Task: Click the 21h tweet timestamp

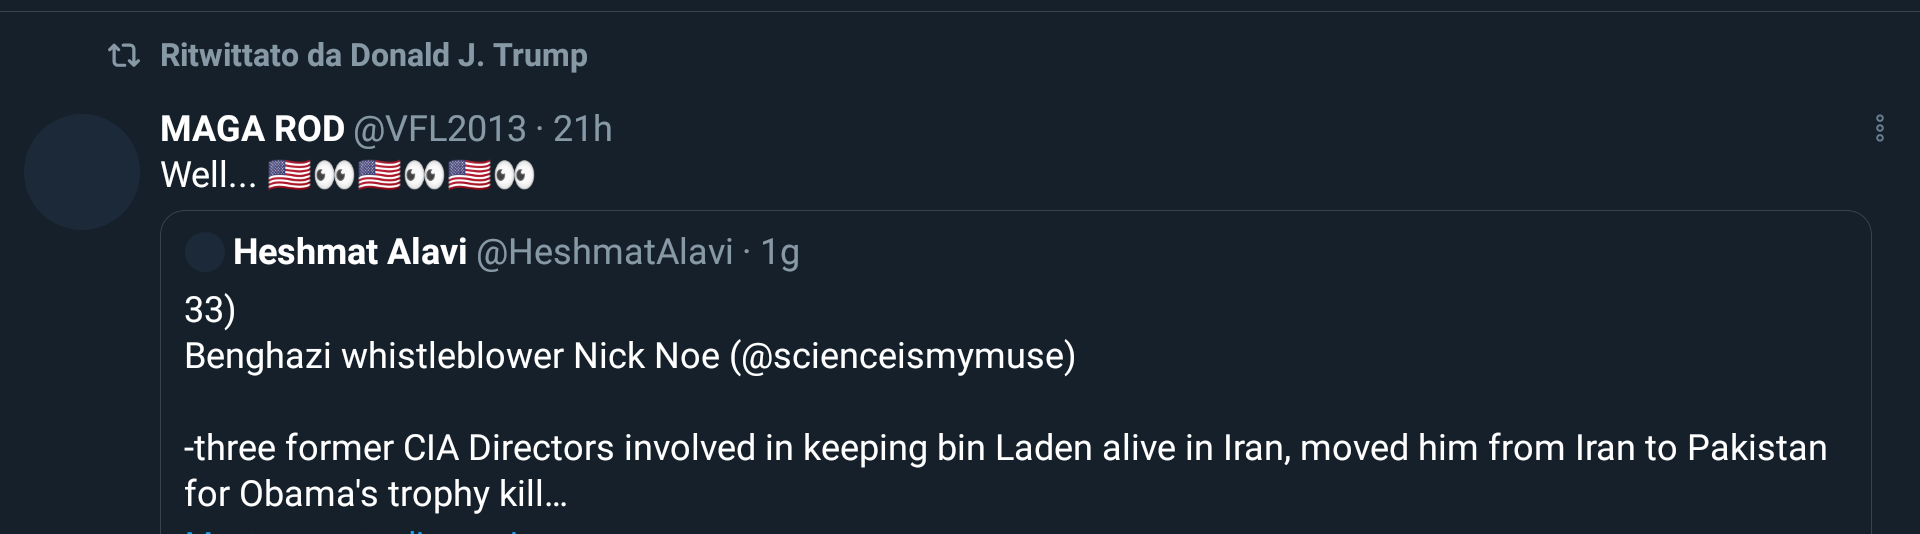Action: click(x=582, y=129)
